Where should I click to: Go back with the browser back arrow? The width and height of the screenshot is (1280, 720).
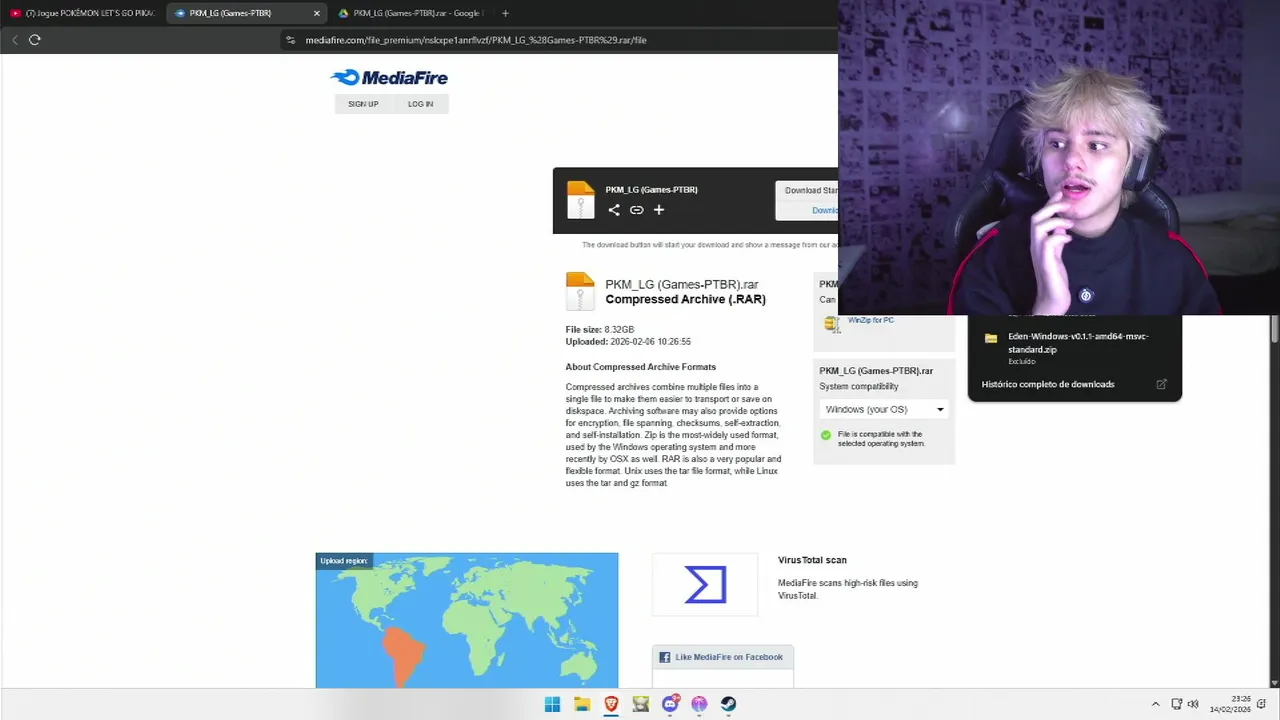tap(15, 40)
